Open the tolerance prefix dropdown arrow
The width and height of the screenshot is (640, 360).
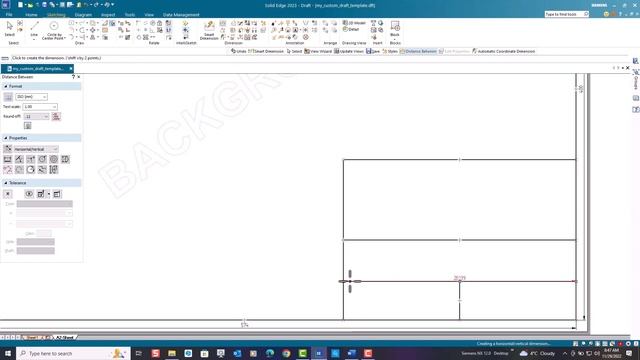point(49,194)
